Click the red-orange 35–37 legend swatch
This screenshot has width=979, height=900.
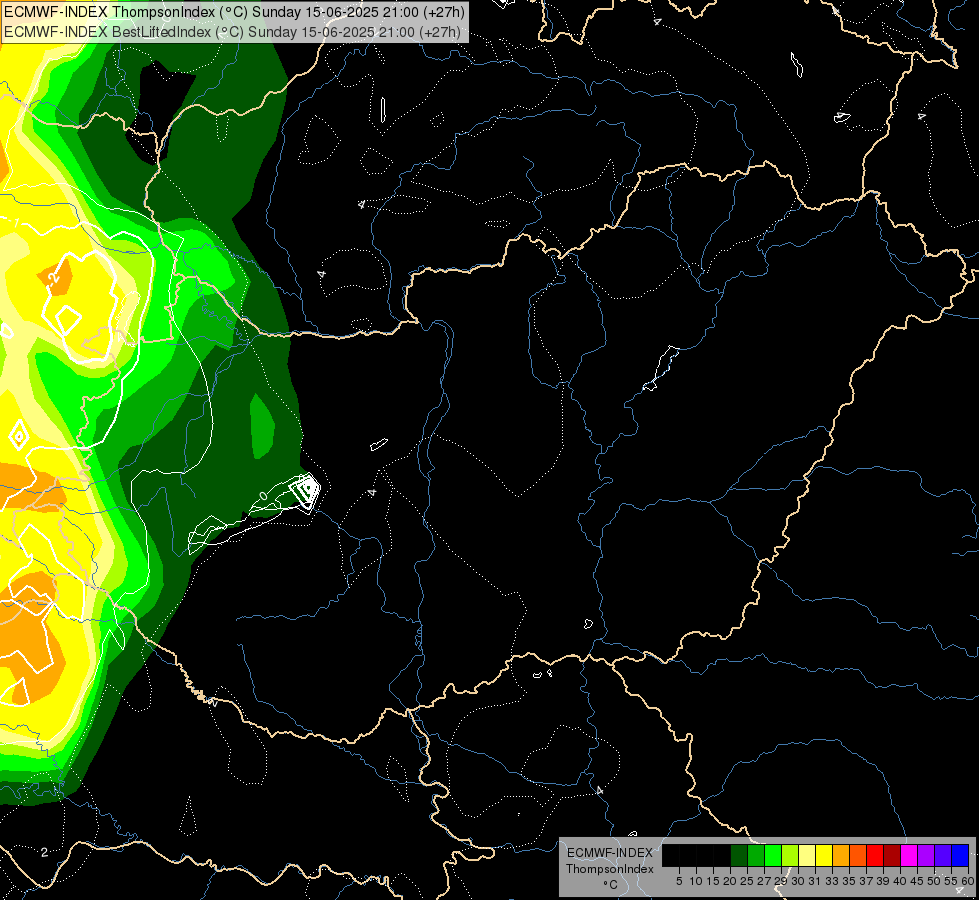click(x=858, y=855)
